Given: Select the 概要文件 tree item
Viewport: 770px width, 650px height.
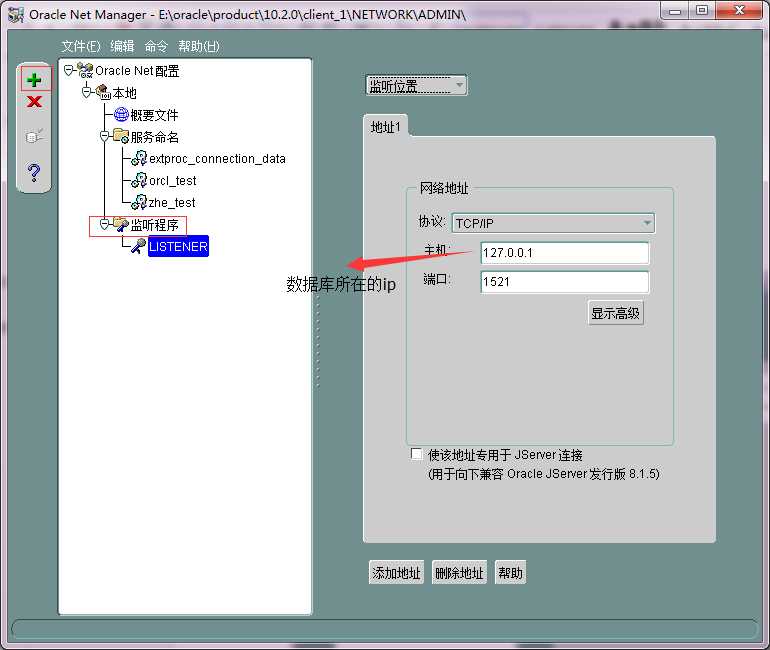Looking at the screenshot, I should (154, 115).
